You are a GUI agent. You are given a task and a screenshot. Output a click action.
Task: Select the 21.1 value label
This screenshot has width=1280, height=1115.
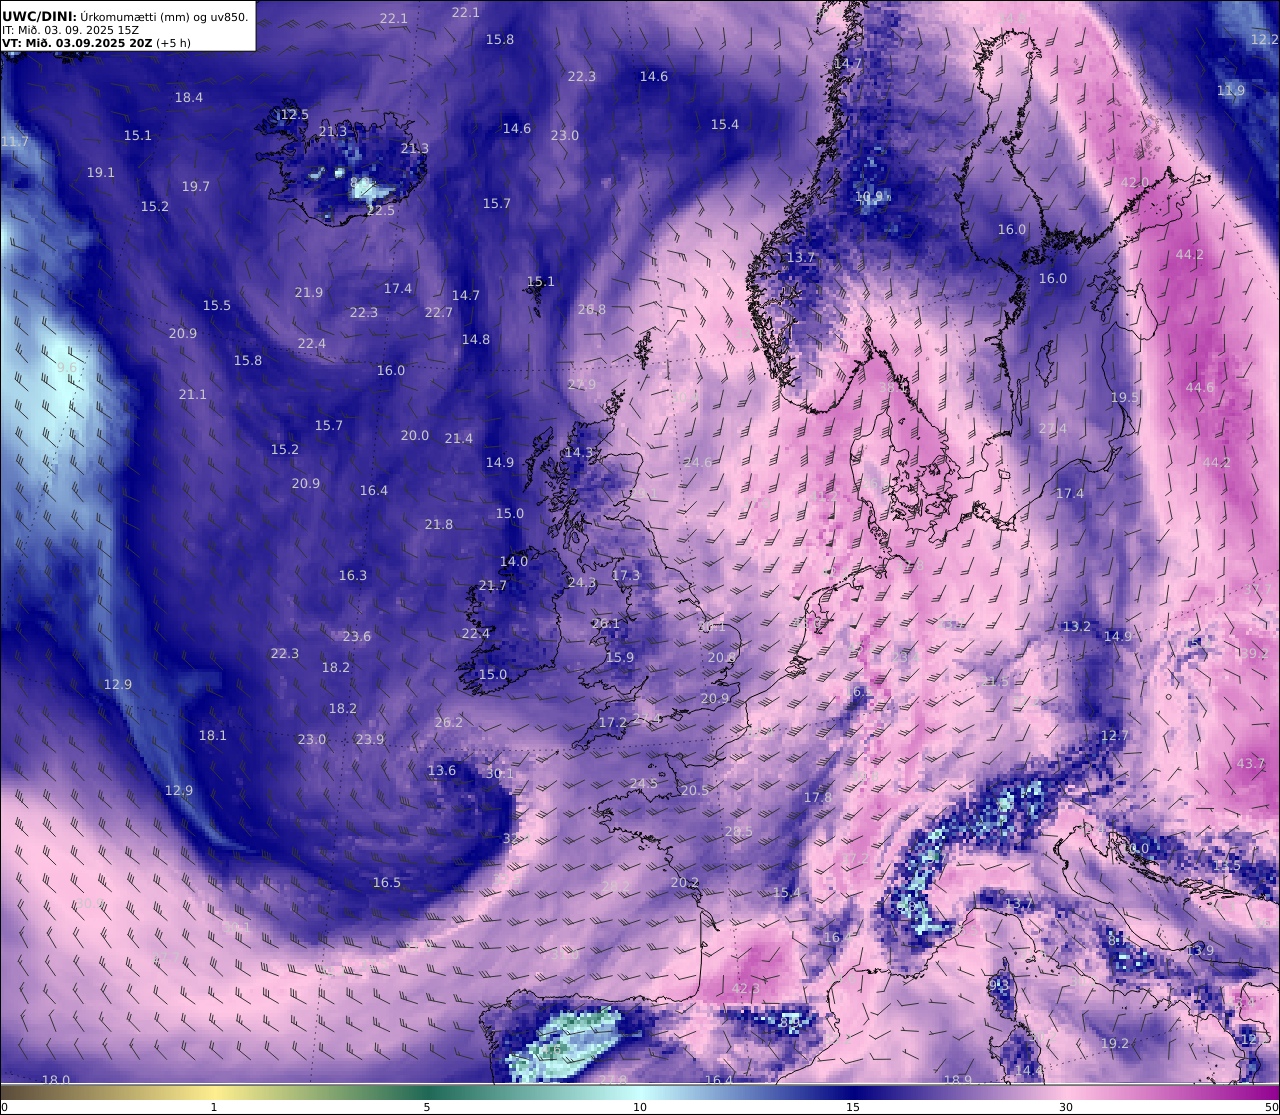(x=192, y=394)
